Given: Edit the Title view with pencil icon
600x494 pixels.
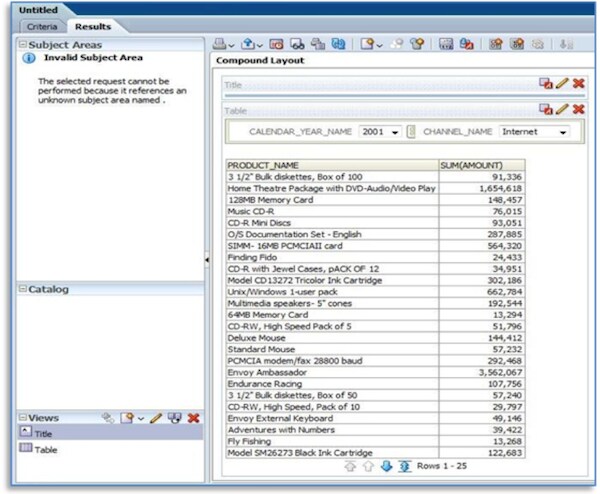Looking at the screenshot, I should click(x=562, y=83).
